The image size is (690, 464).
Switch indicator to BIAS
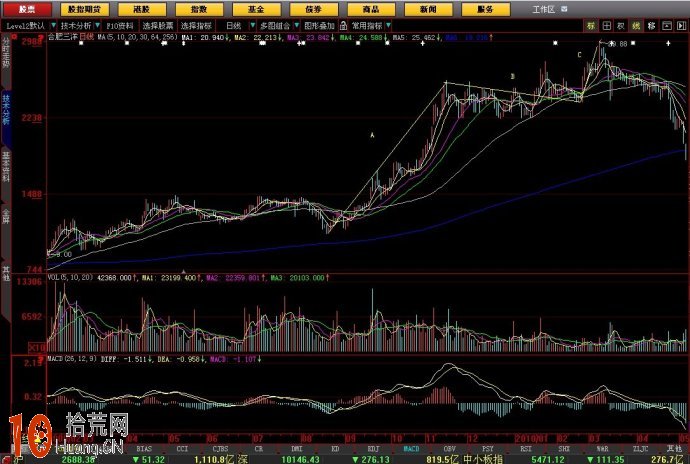pyautogui.click(x=144, y=449)
